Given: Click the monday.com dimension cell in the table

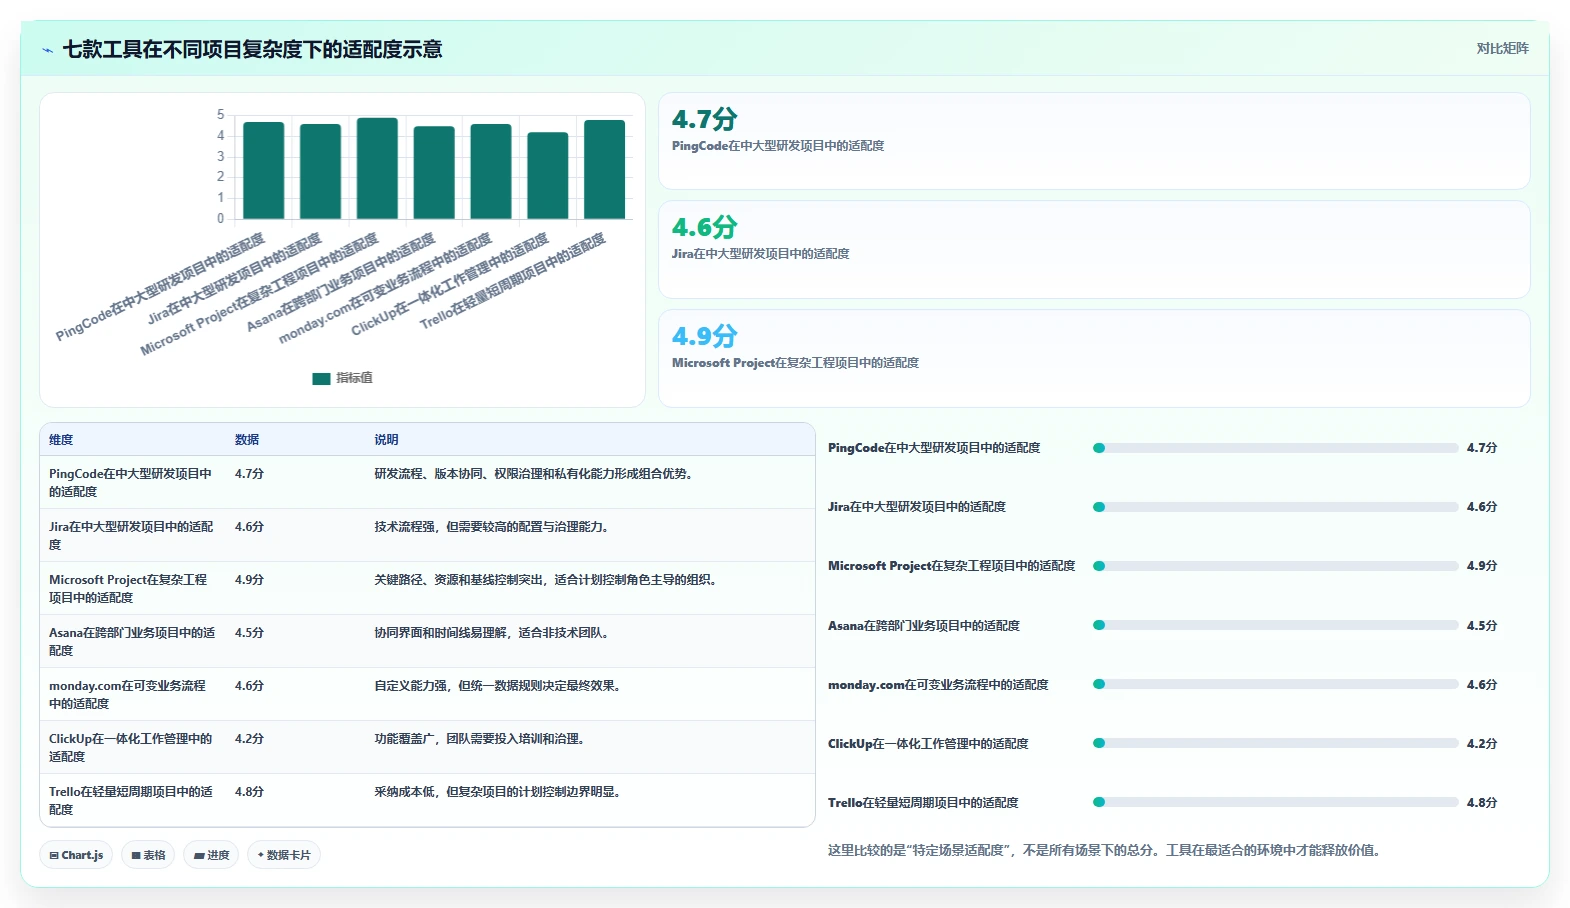Looking at the screenshot, I should click(x=132, y=695).
